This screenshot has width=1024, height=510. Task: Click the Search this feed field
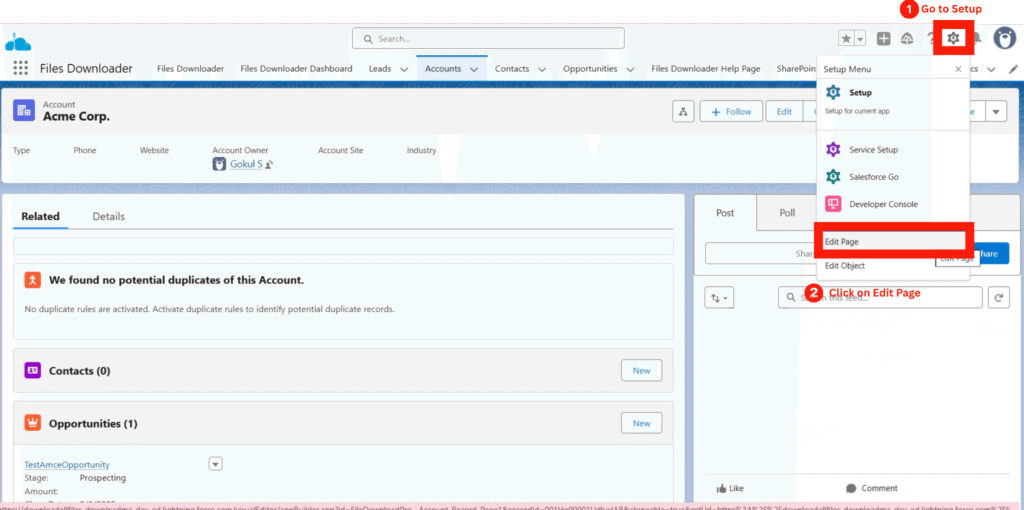point(880,297)
